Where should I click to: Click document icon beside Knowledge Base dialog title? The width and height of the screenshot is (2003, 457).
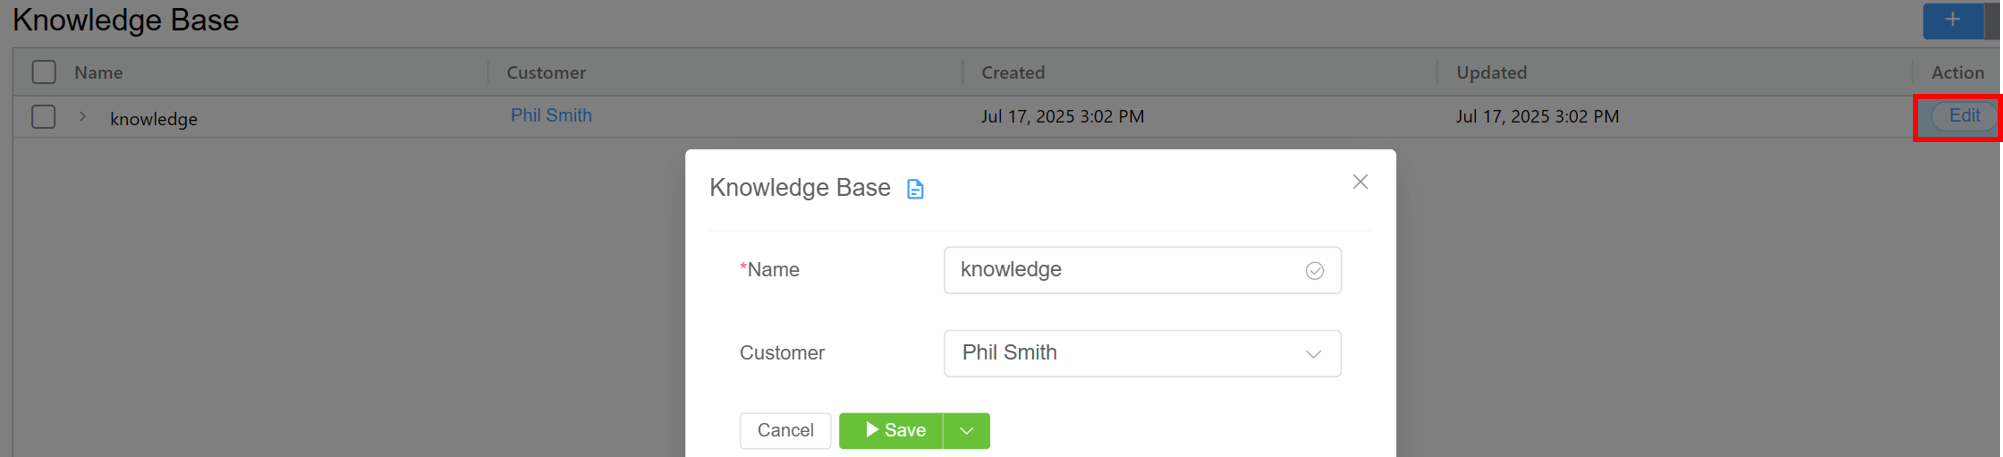click(x=914, y=189)
